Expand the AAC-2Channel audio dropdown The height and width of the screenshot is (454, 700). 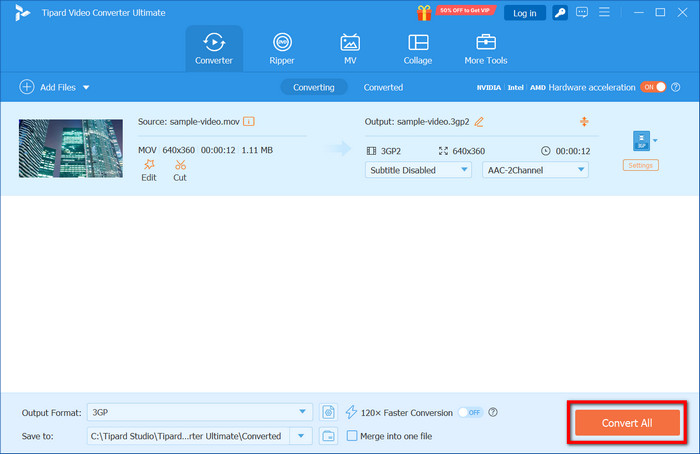coord(535,170)
